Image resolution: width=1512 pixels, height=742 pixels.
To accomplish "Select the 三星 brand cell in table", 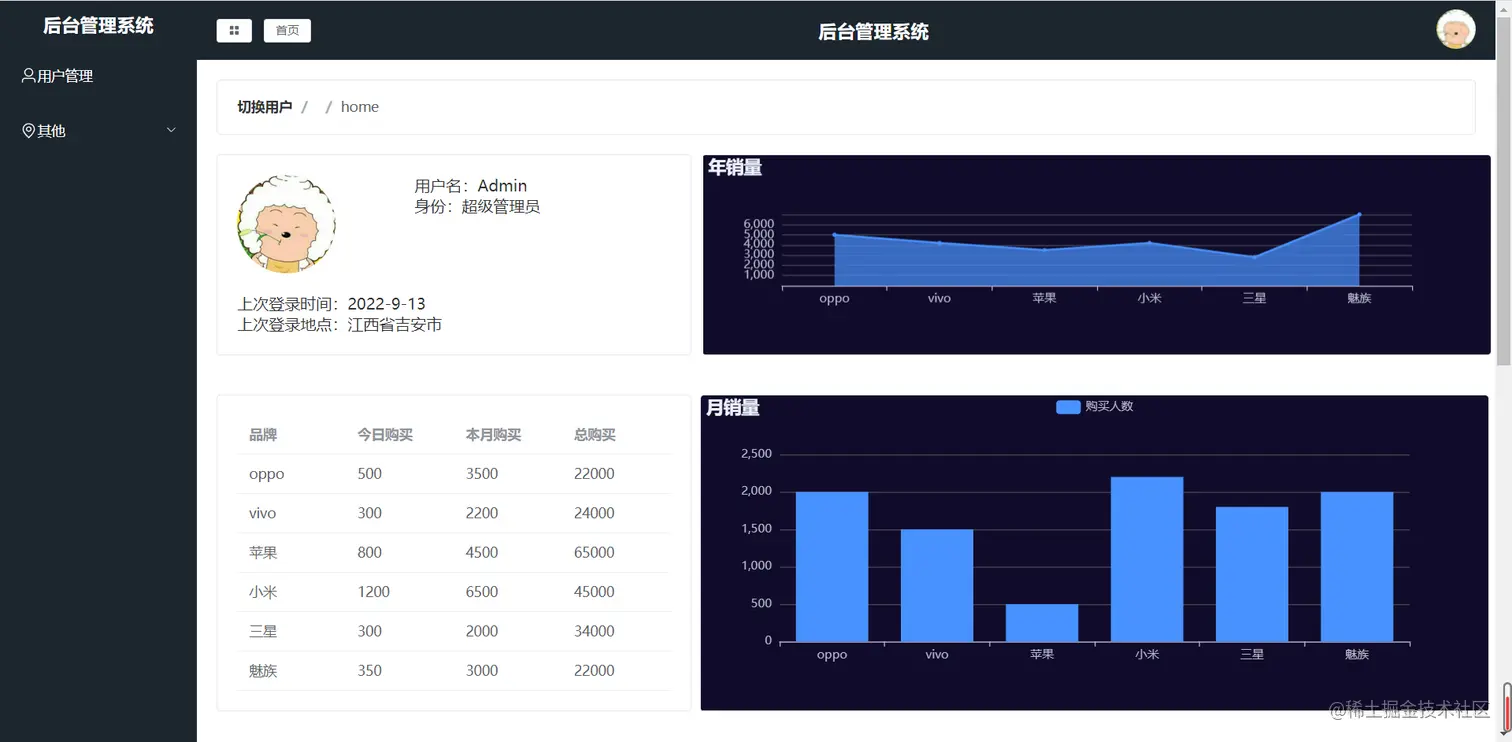I will (263, 631).
